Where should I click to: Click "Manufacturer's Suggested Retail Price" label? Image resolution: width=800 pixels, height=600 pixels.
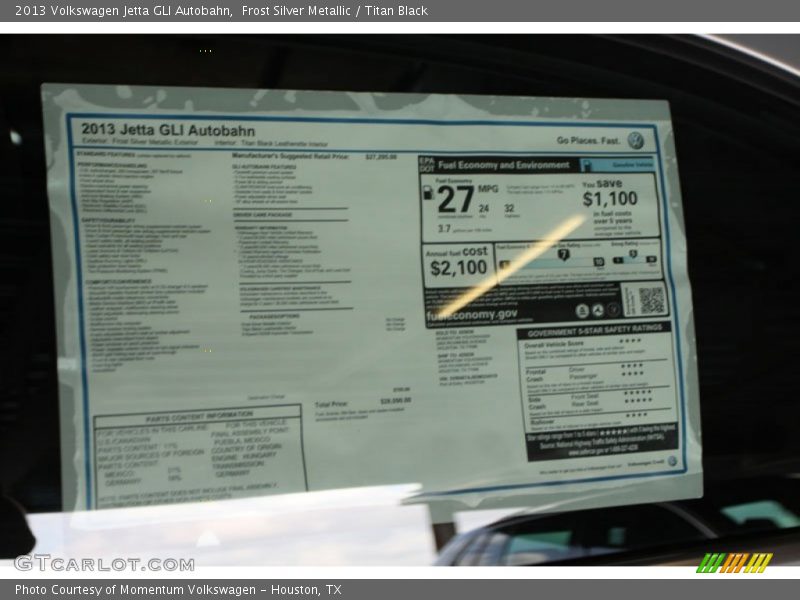[290, 156]
